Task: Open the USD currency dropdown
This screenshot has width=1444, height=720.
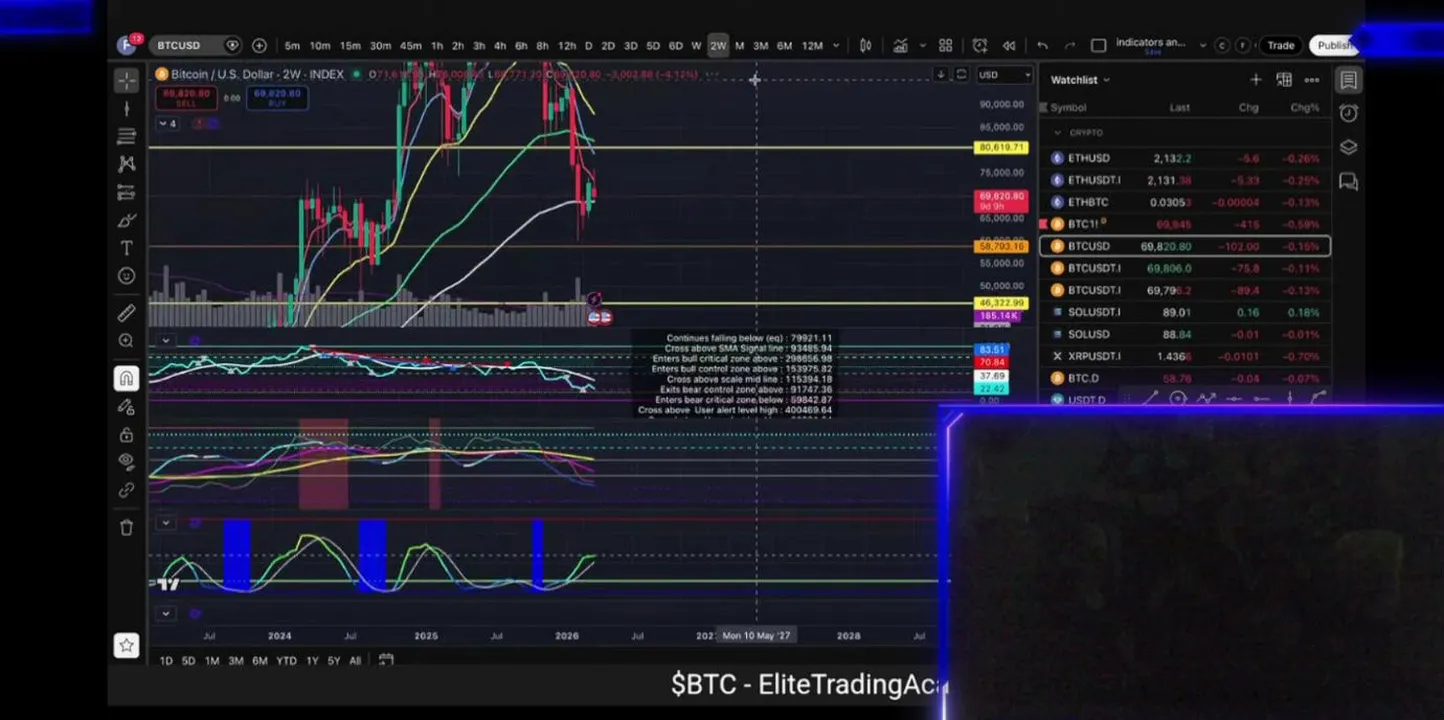Action: [1004, 75]
